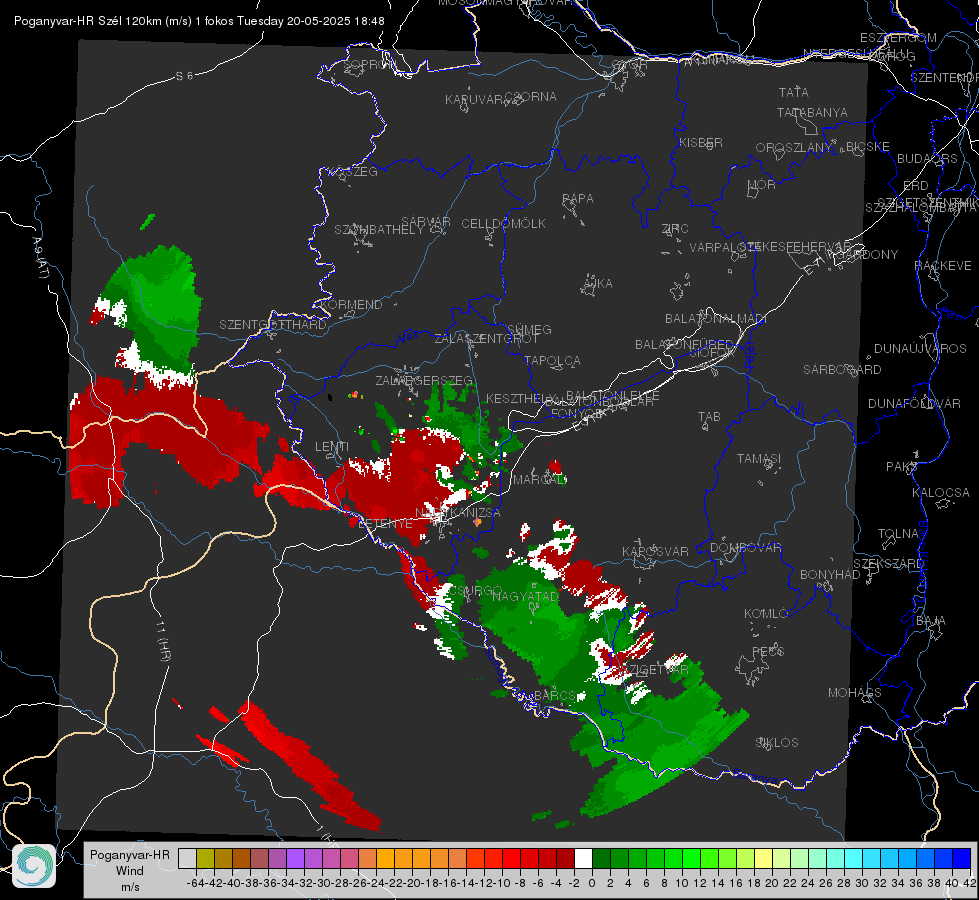979x900 pixels.
Task: Click the MÓR town label
Action: [762, 184]
